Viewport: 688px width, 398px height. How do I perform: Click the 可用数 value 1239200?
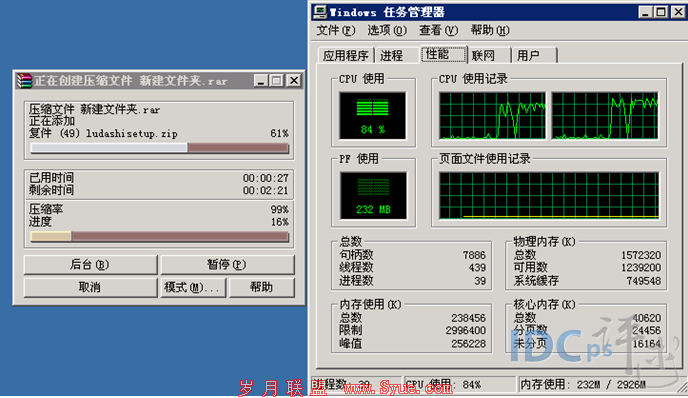(x=641, y=268)
